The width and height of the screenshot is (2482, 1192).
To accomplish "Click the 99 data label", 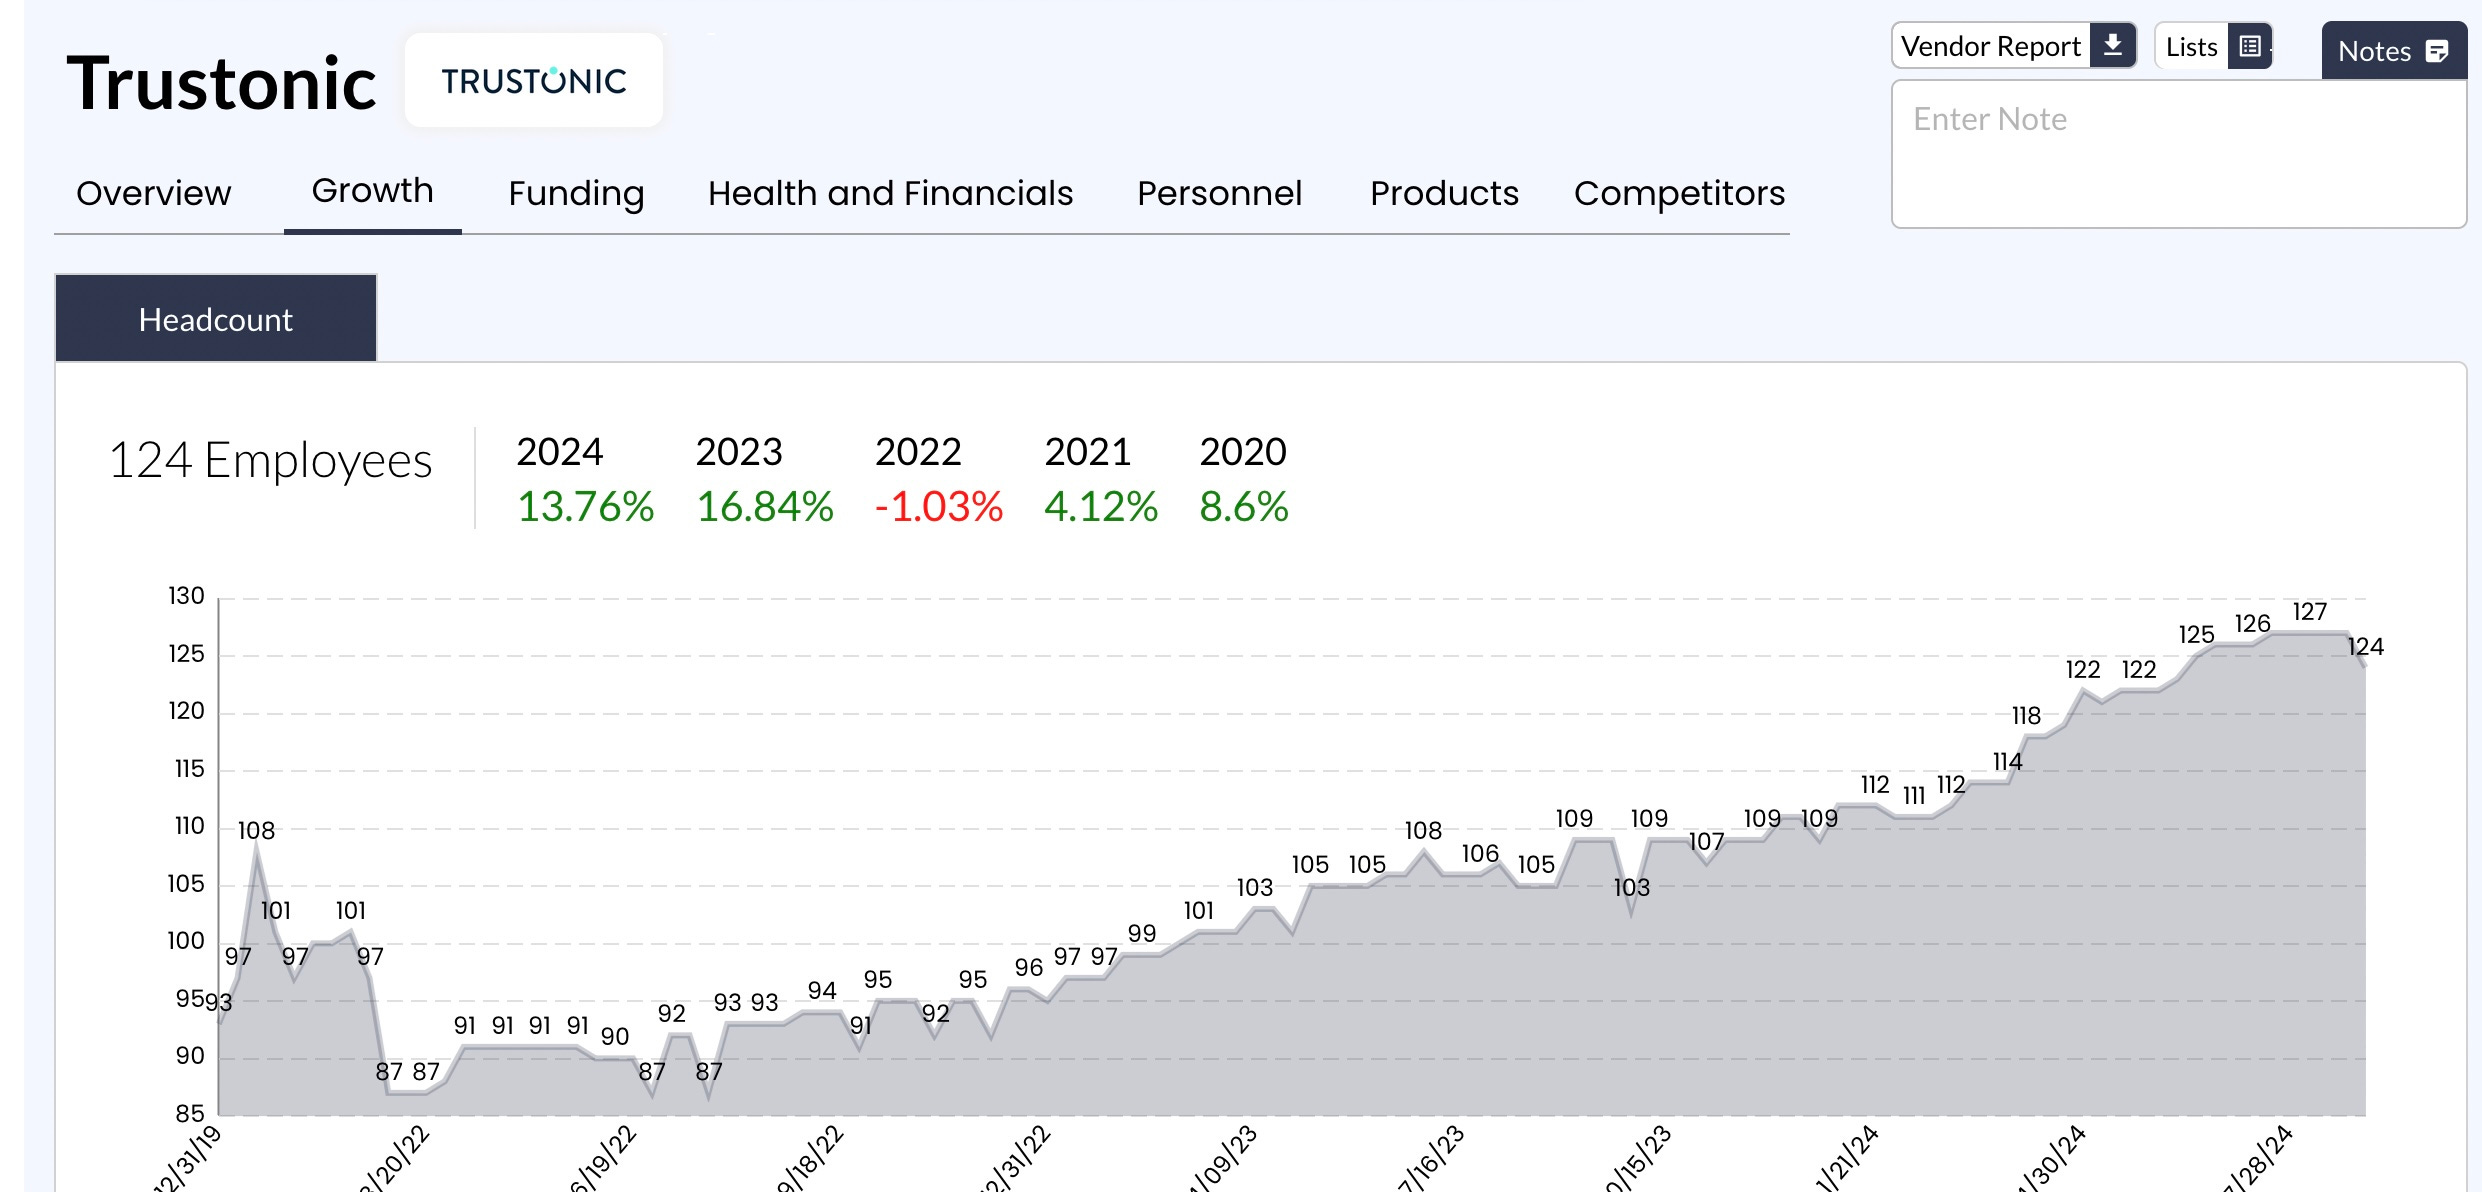I will (x=1142, y=933).
